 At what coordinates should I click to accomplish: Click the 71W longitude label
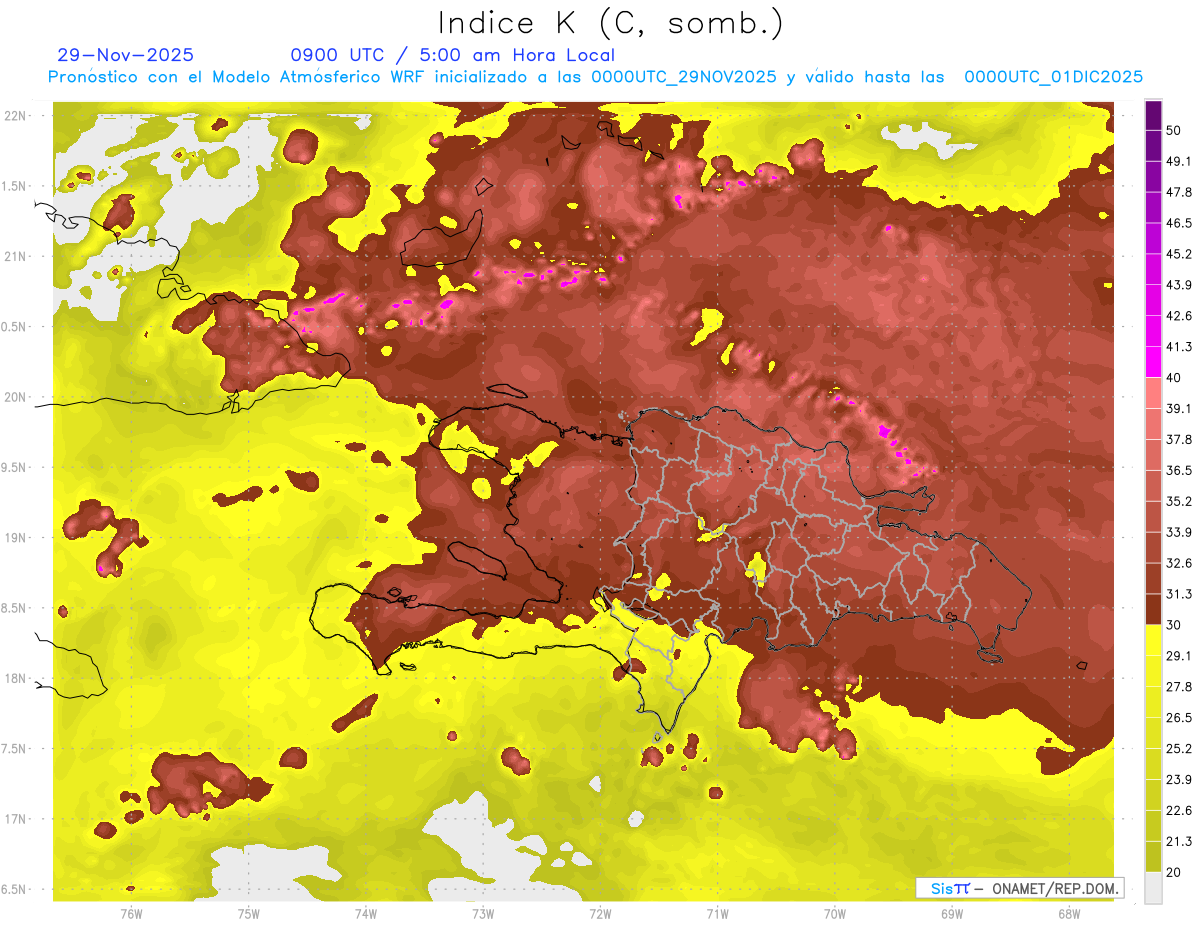coord(717,913)
